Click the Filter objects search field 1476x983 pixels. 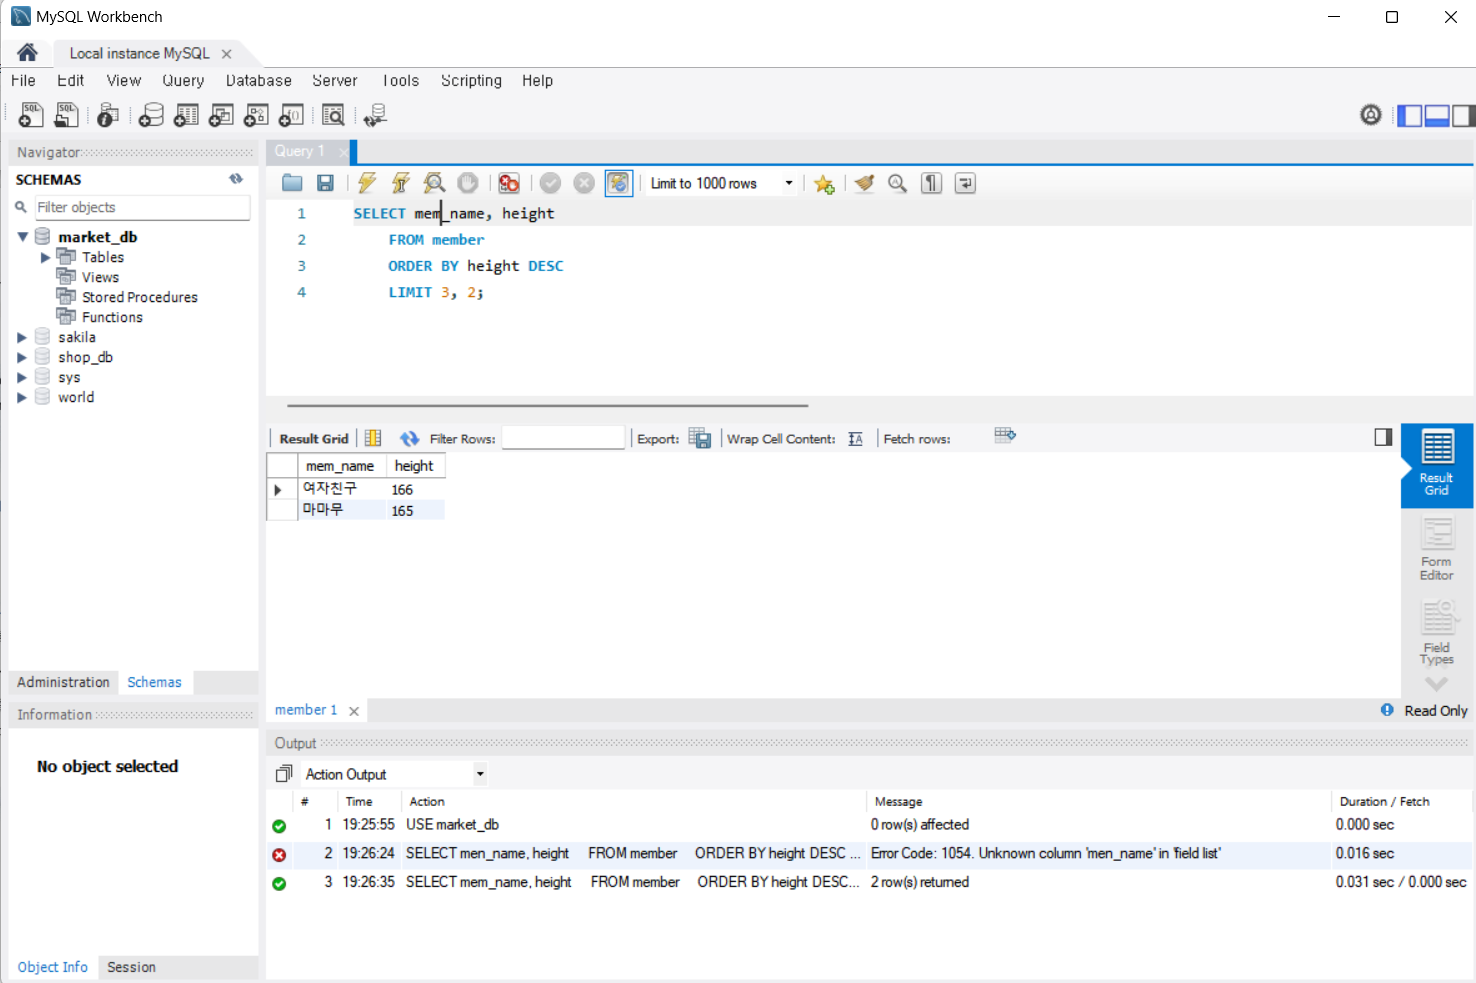142,207
